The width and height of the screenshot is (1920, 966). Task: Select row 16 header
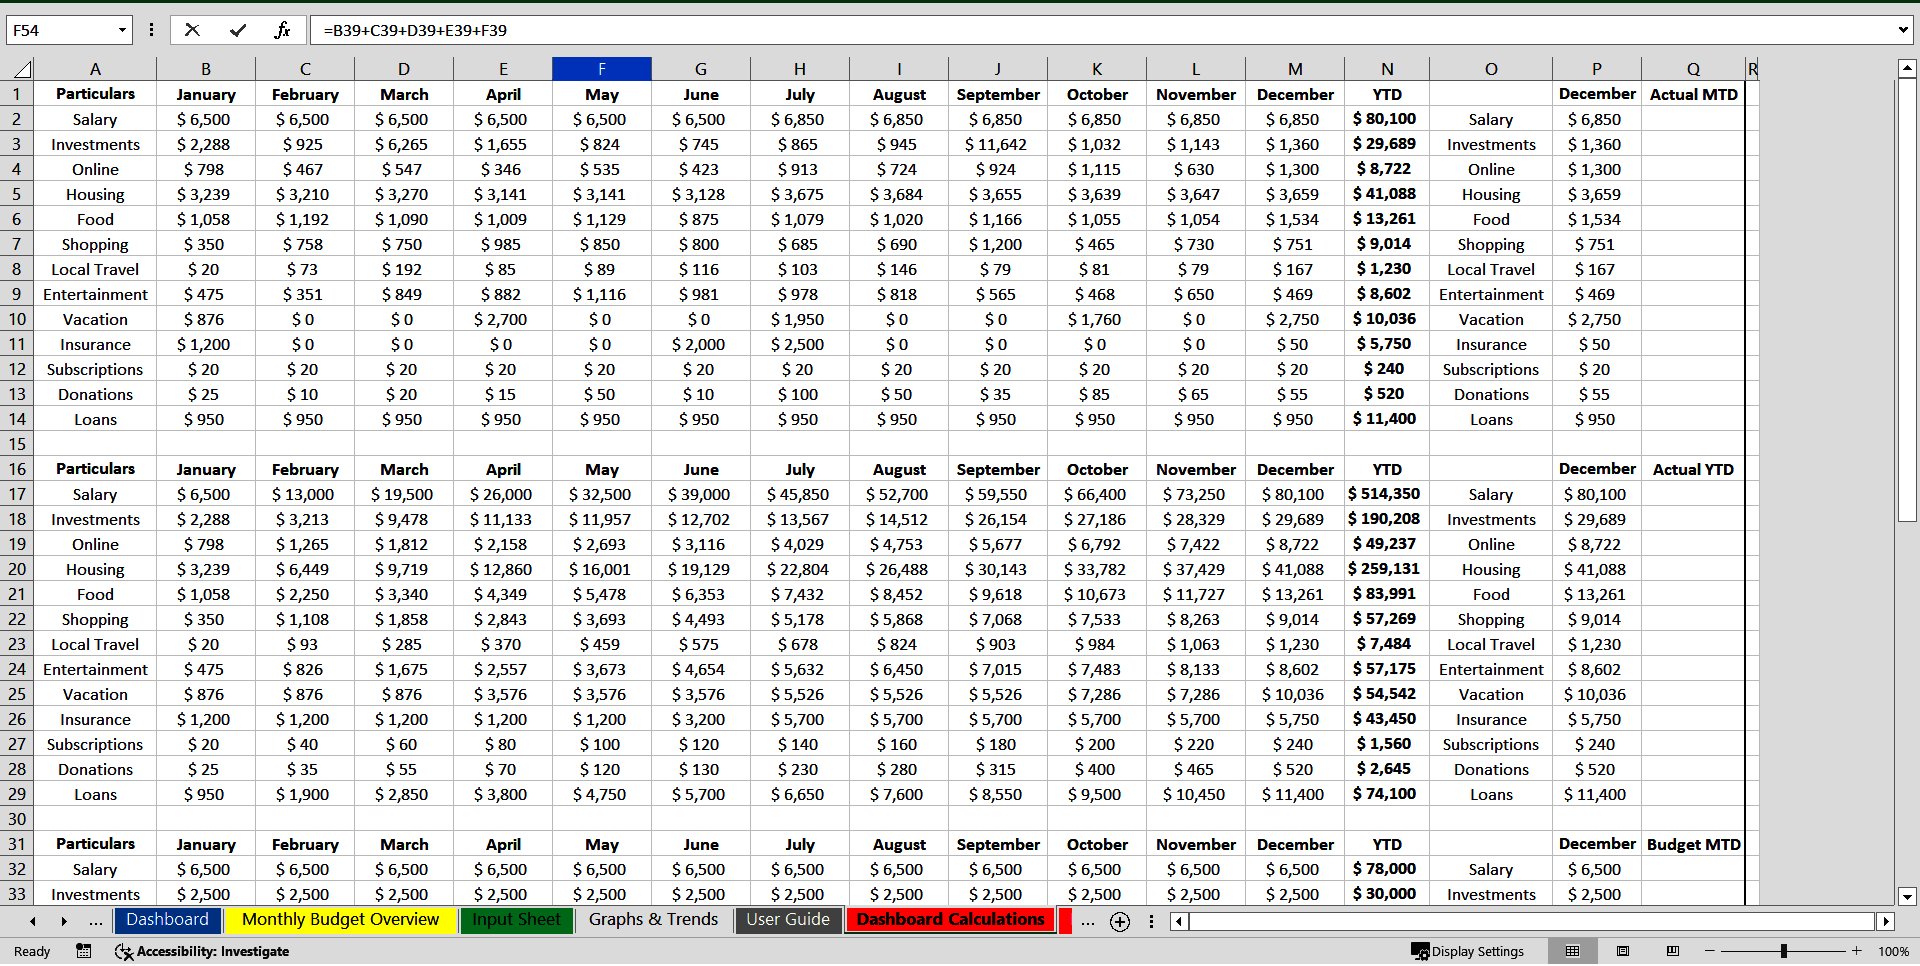pos(17,469)
